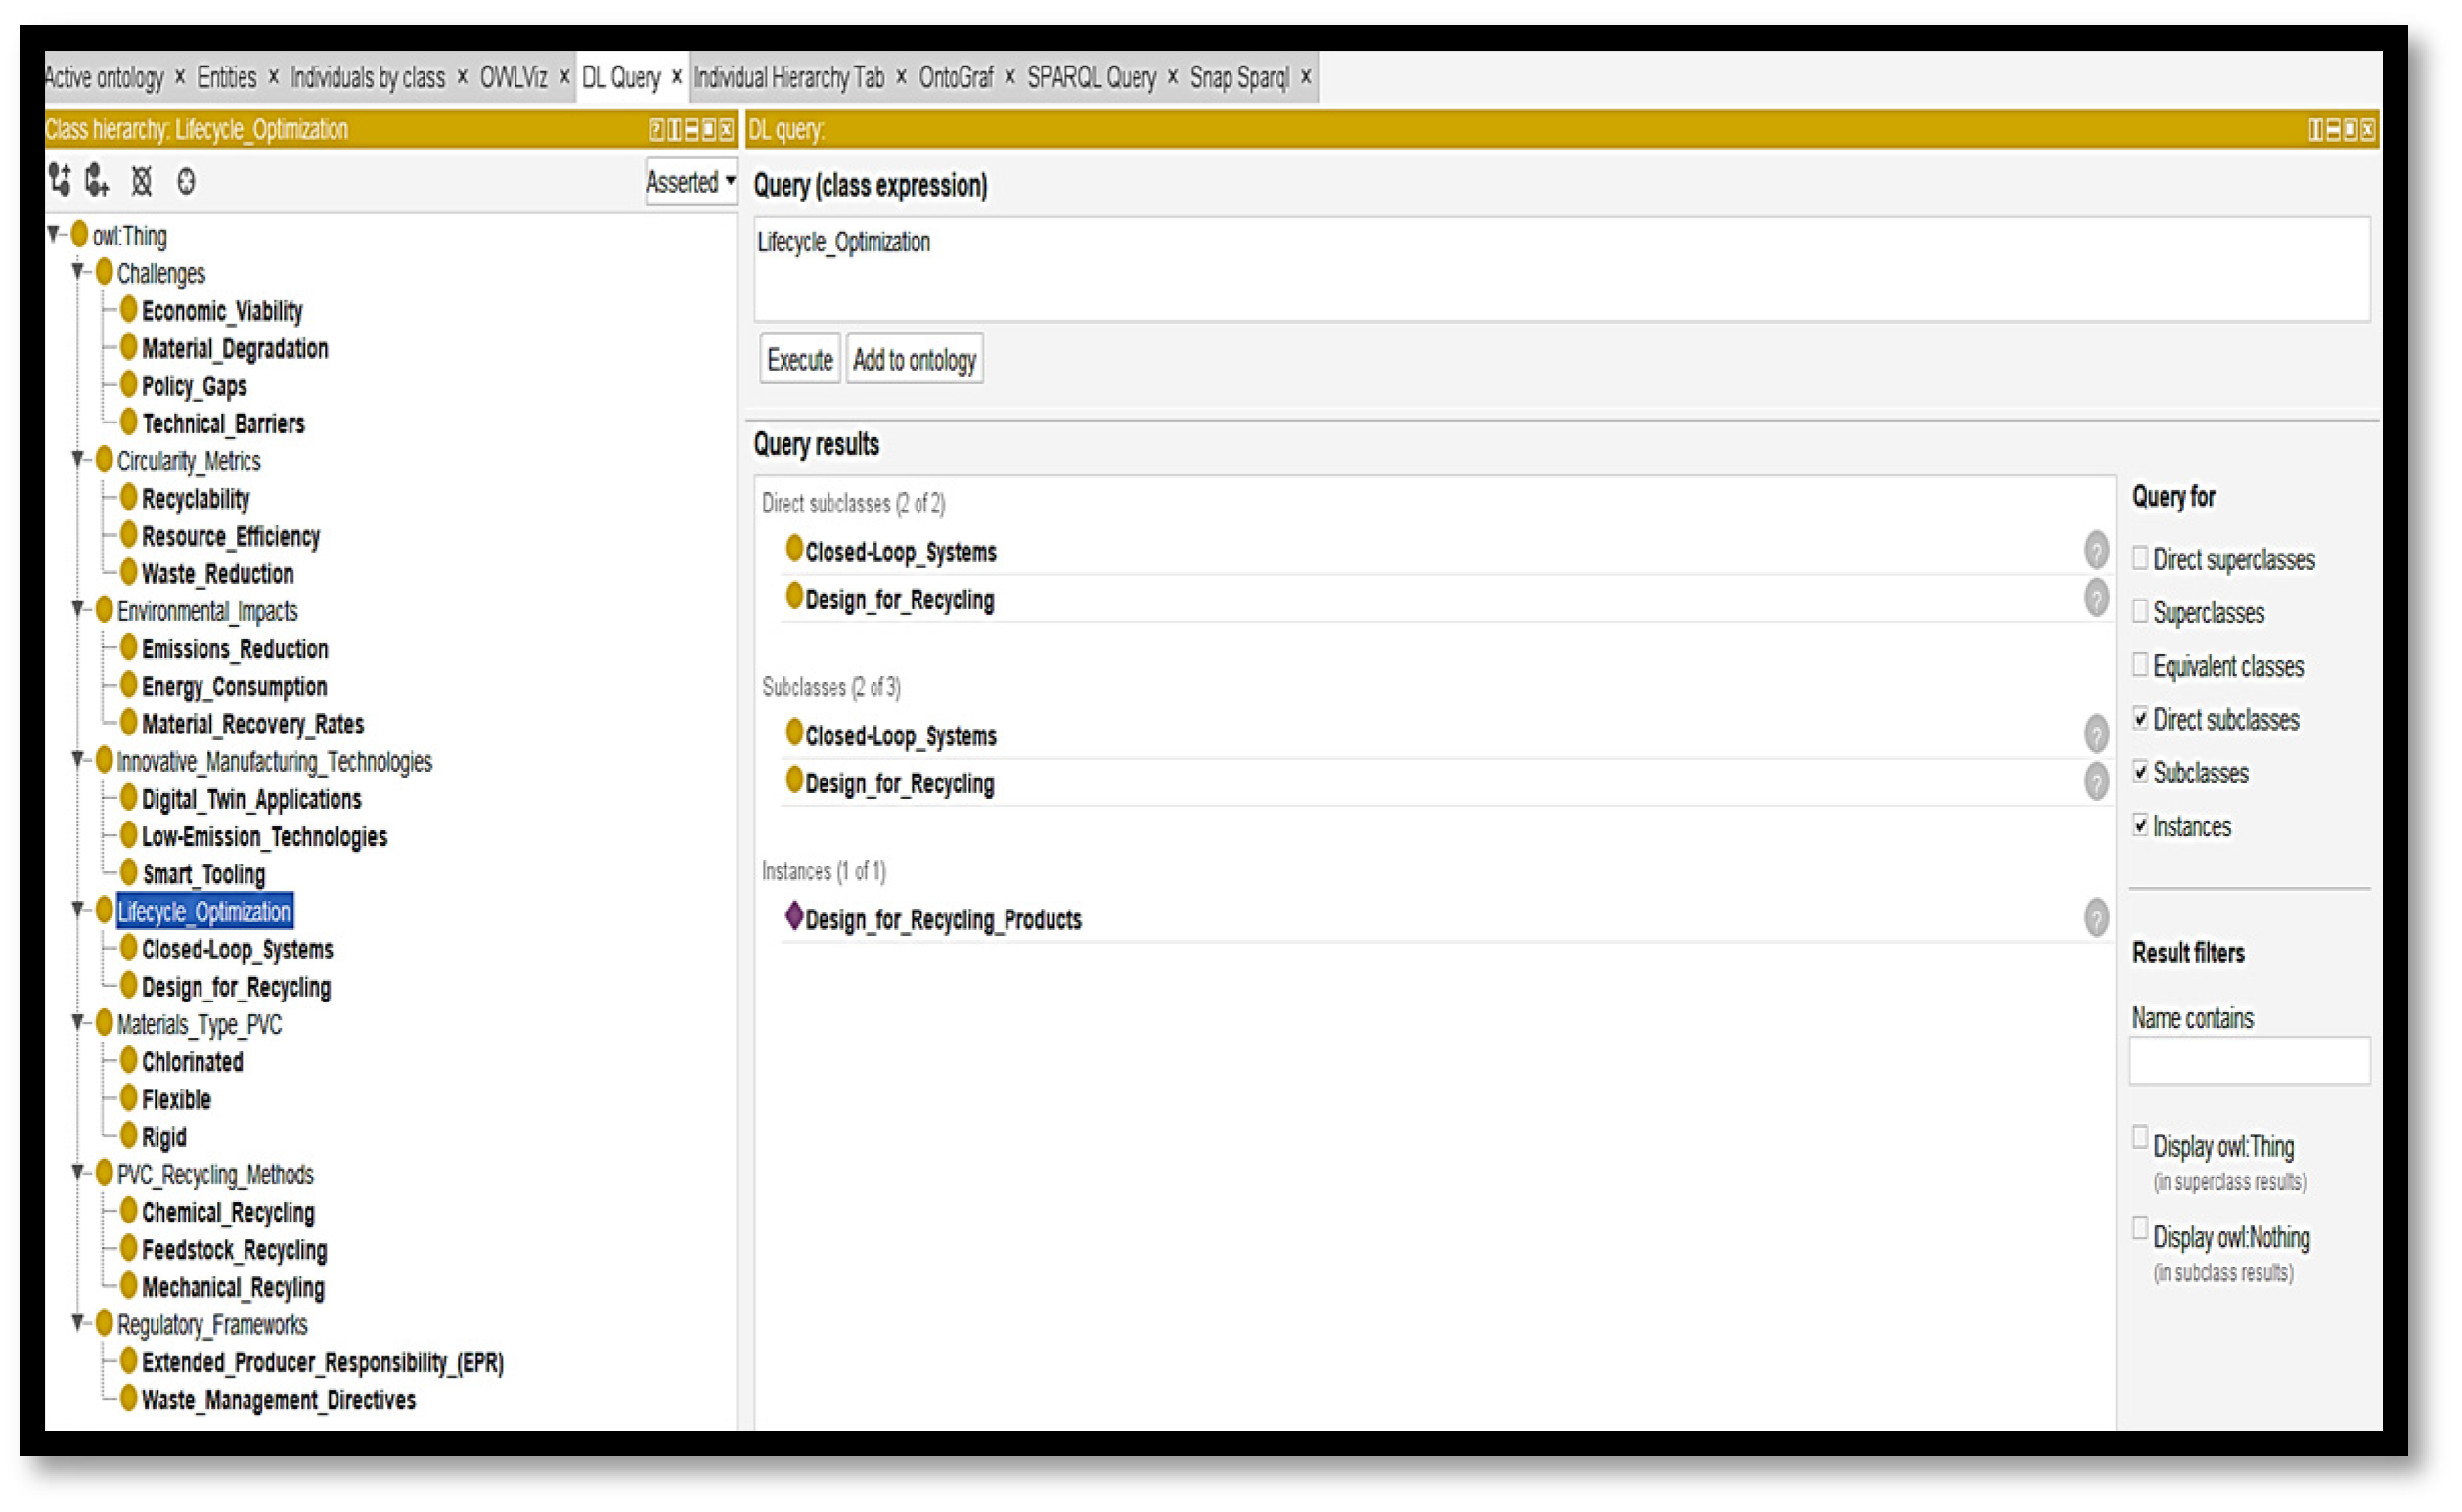
Task: Toggle the Display owl:Thing checkbox
Action: click(2140, 1138)
